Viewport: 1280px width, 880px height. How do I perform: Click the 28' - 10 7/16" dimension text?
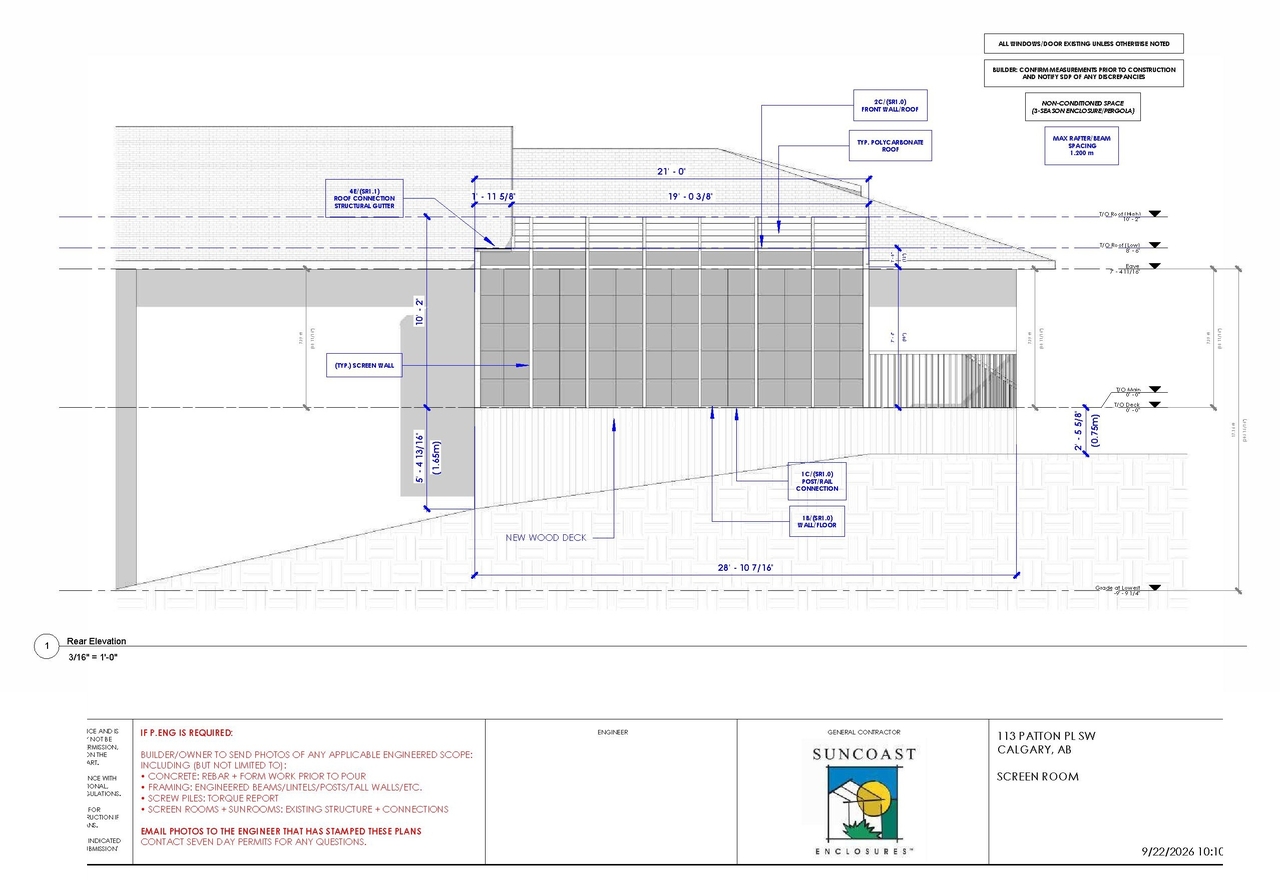(745, 567)
